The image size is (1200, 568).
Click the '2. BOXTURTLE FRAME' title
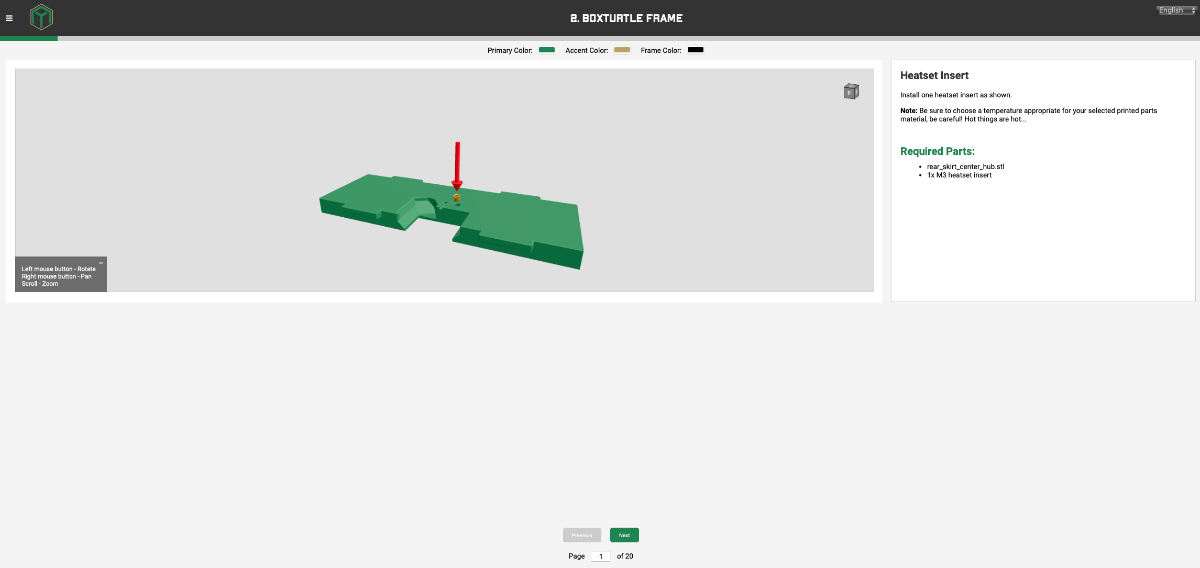pos(626,18)
